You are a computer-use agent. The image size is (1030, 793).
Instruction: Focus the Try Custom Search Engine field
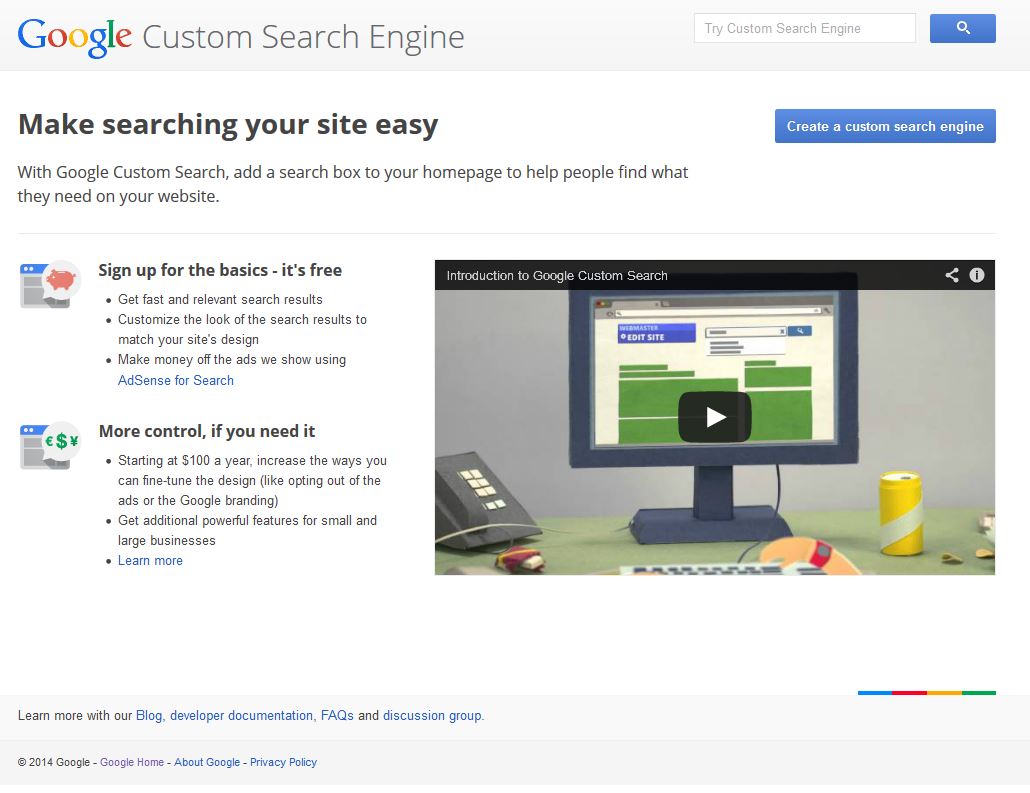coord(805,28)
